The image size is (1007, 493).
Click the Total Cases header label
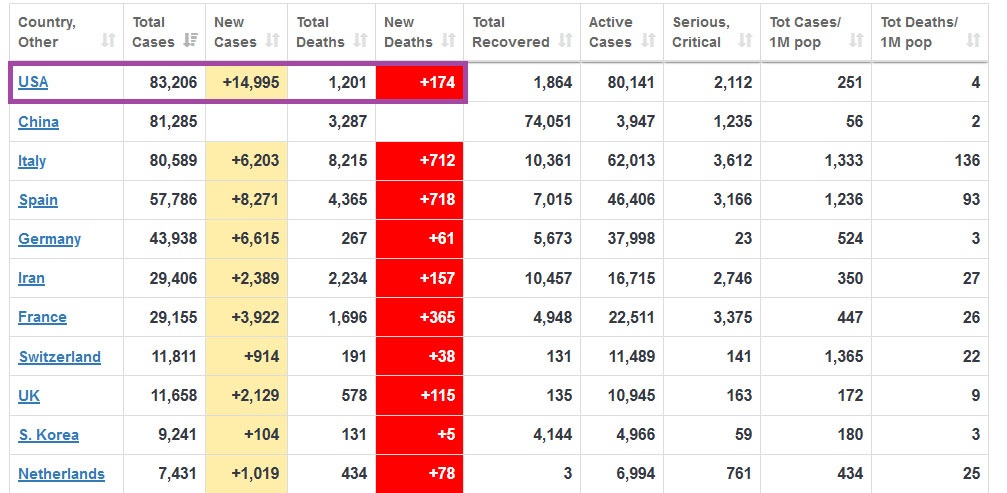click(153, 32)
